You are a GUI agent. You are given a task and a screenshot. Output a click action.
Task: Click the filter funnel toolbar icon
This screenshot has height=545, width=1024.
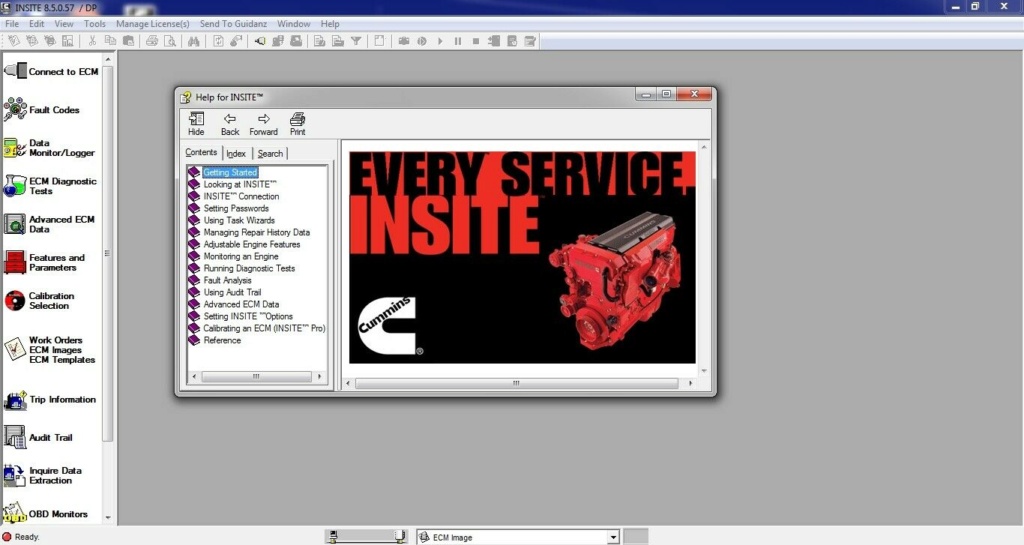[x=356, y=41]
